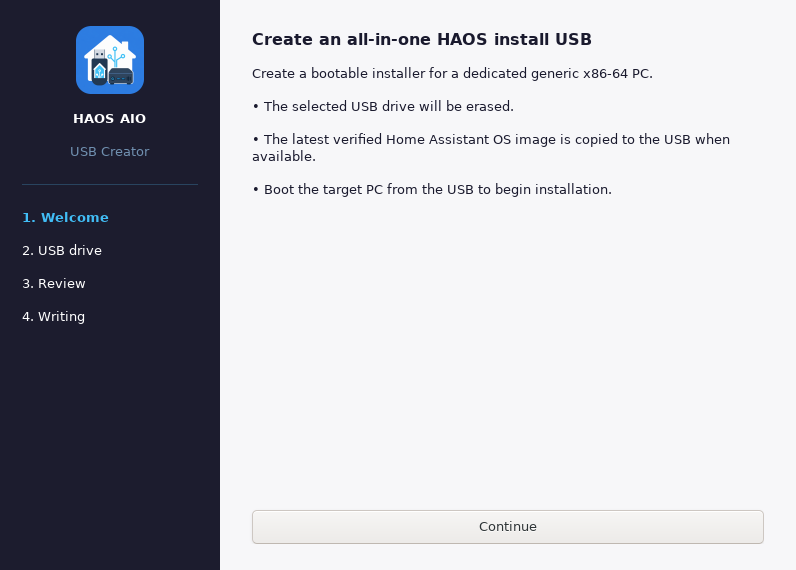Select the 1. Welcome step
Image resolution: width=796 pixels, height=570 pixels.
pos(65,217)
